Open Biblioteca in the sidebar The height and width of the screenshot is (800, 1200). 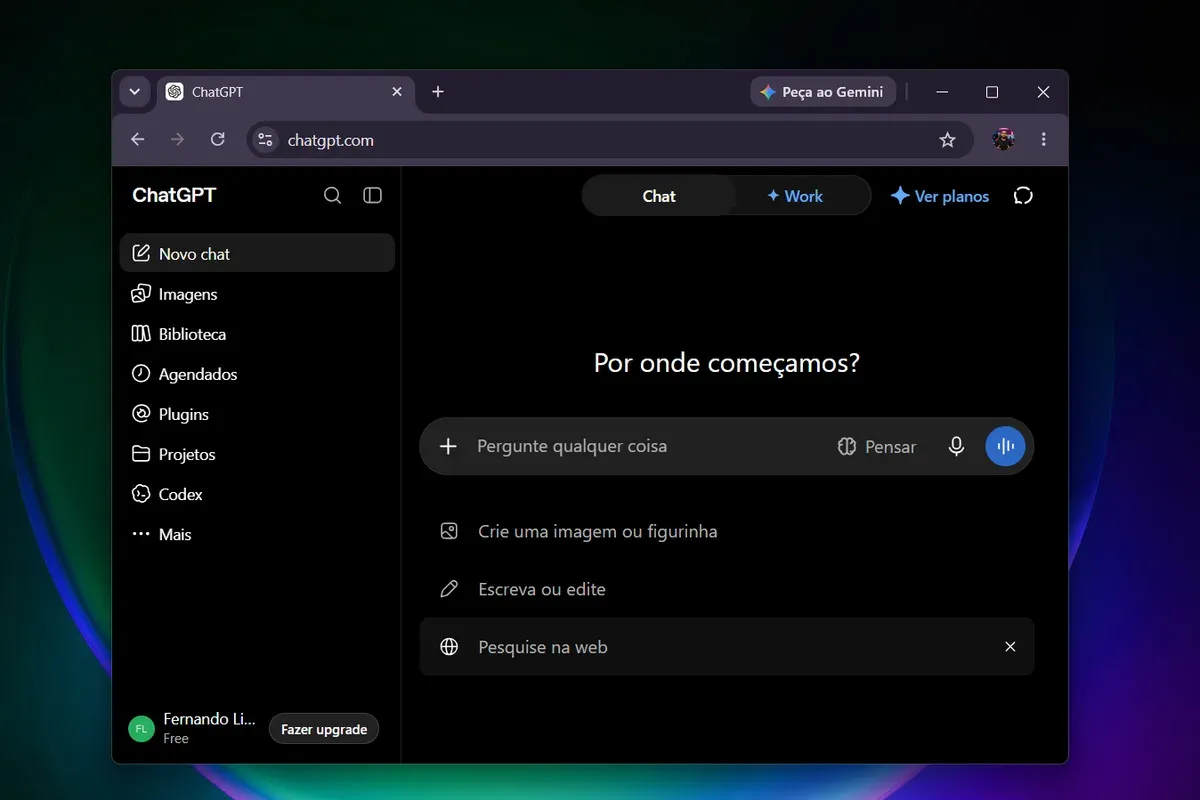tap(257, 334)
